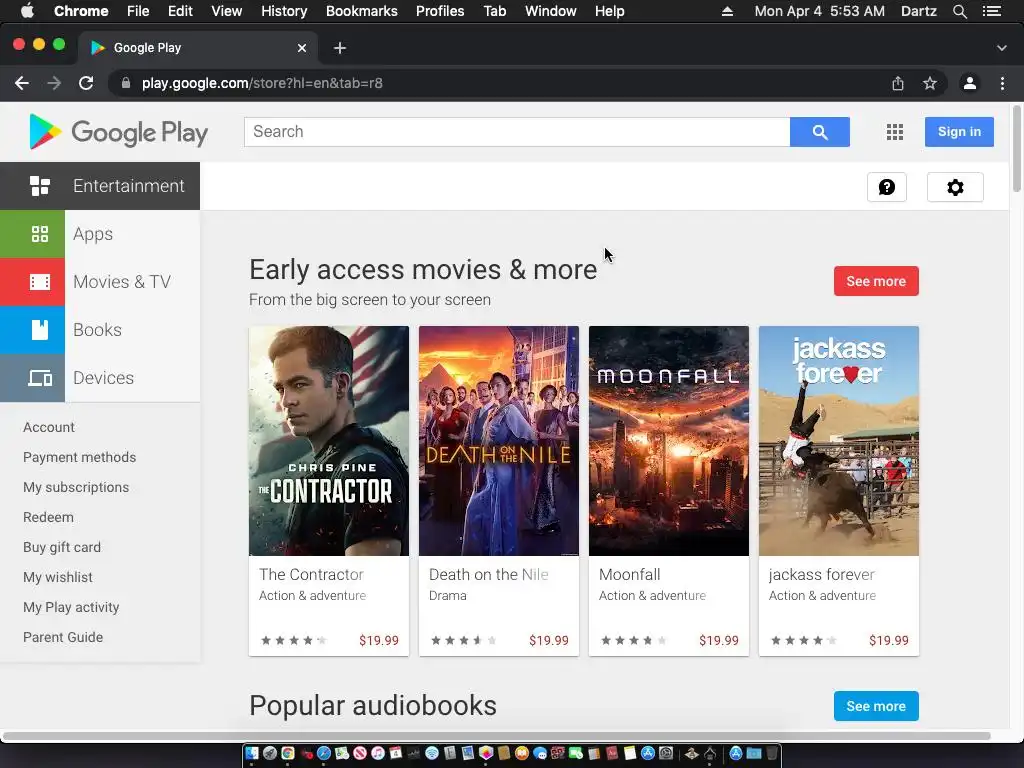Open My Play activity link
This screenshot has width=1024, height=768.
71,607
